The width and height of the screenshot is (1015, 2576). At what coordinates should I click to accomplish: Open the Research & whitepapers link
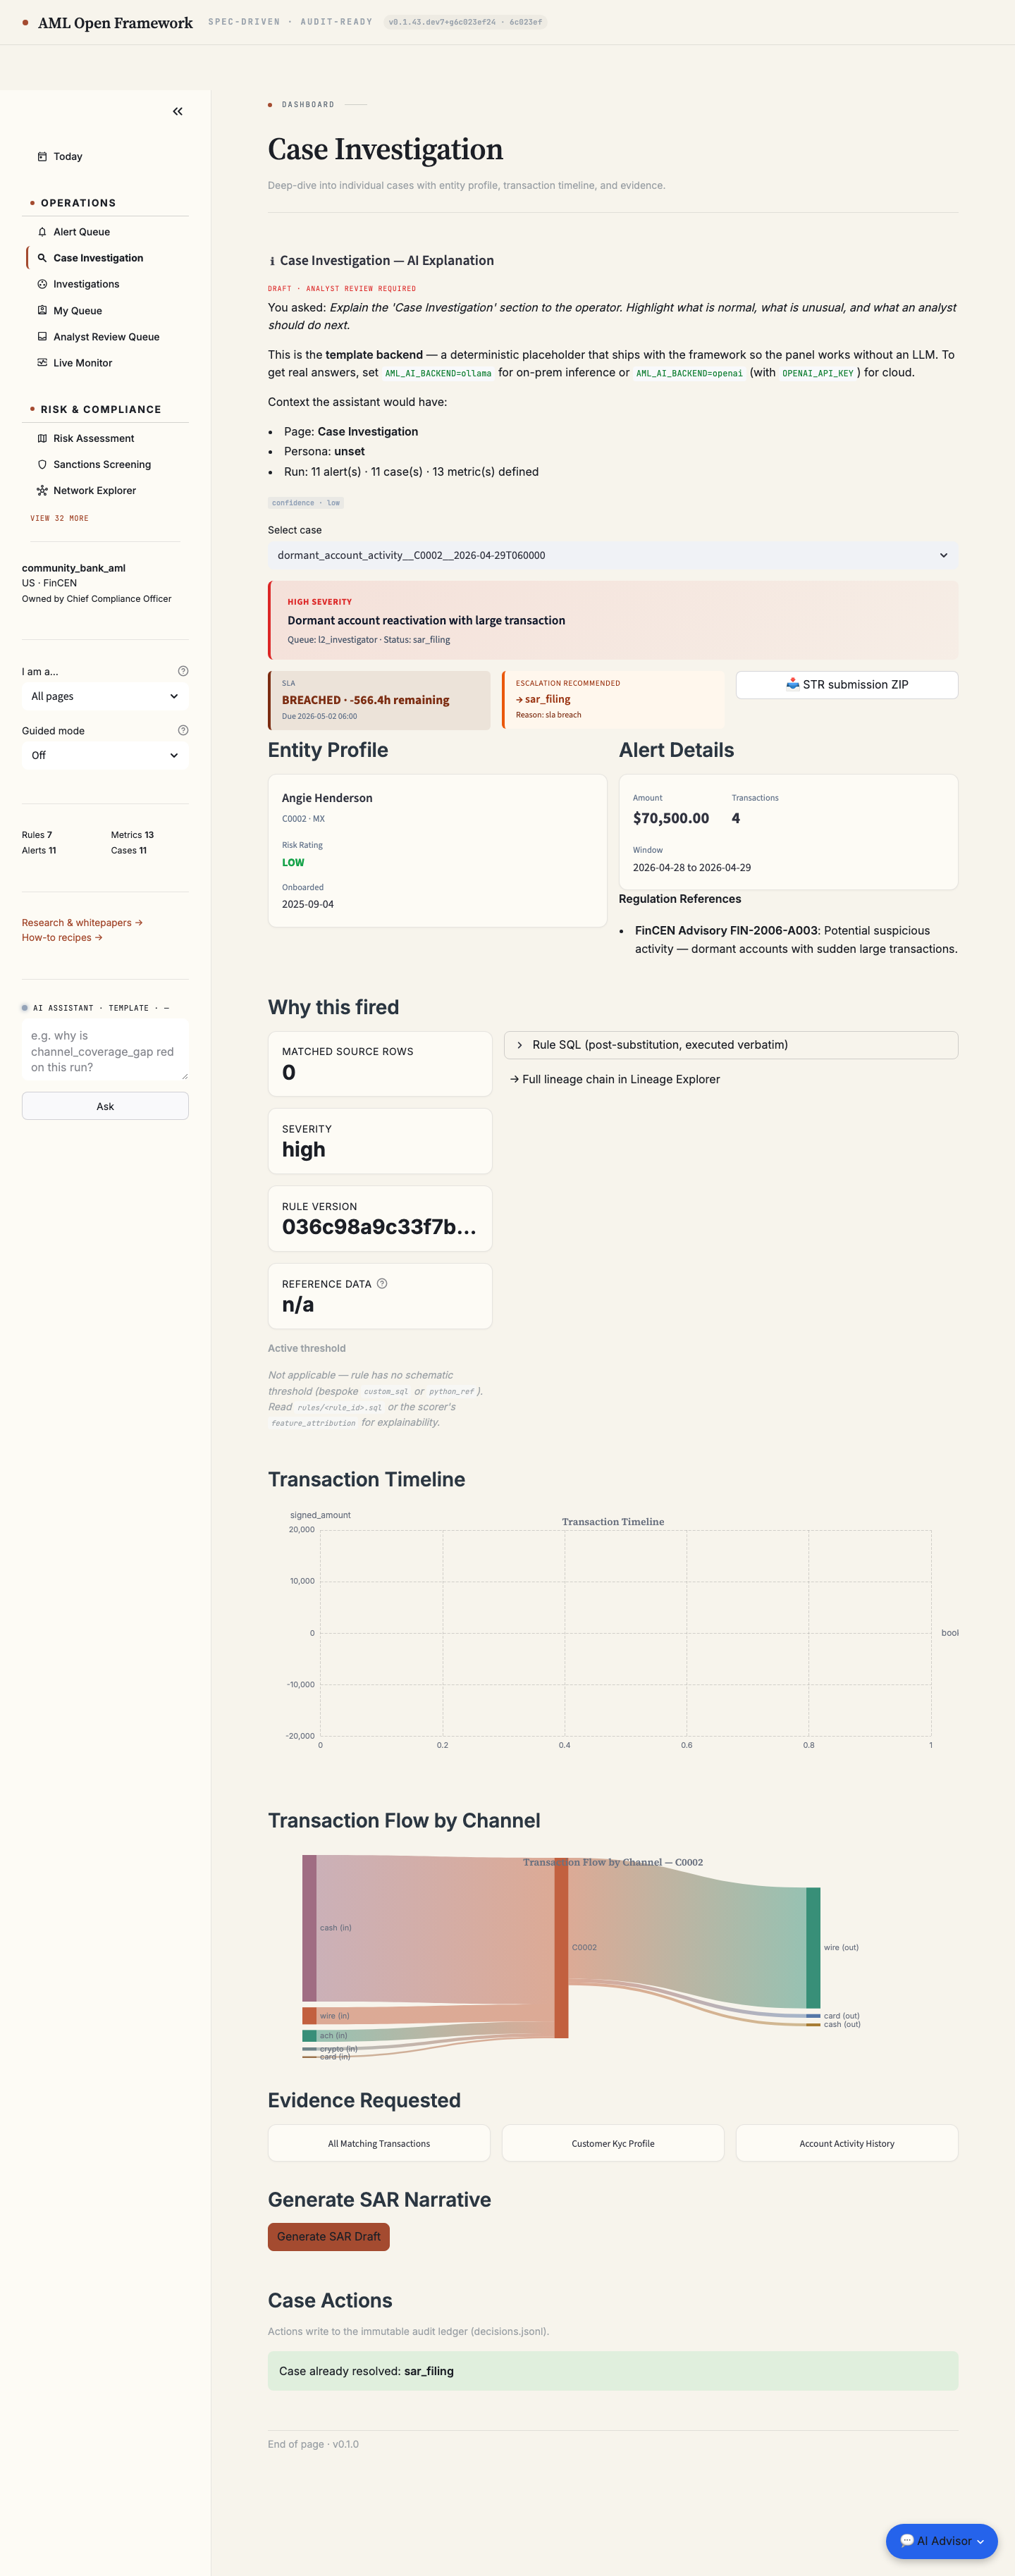coord(82,923)
